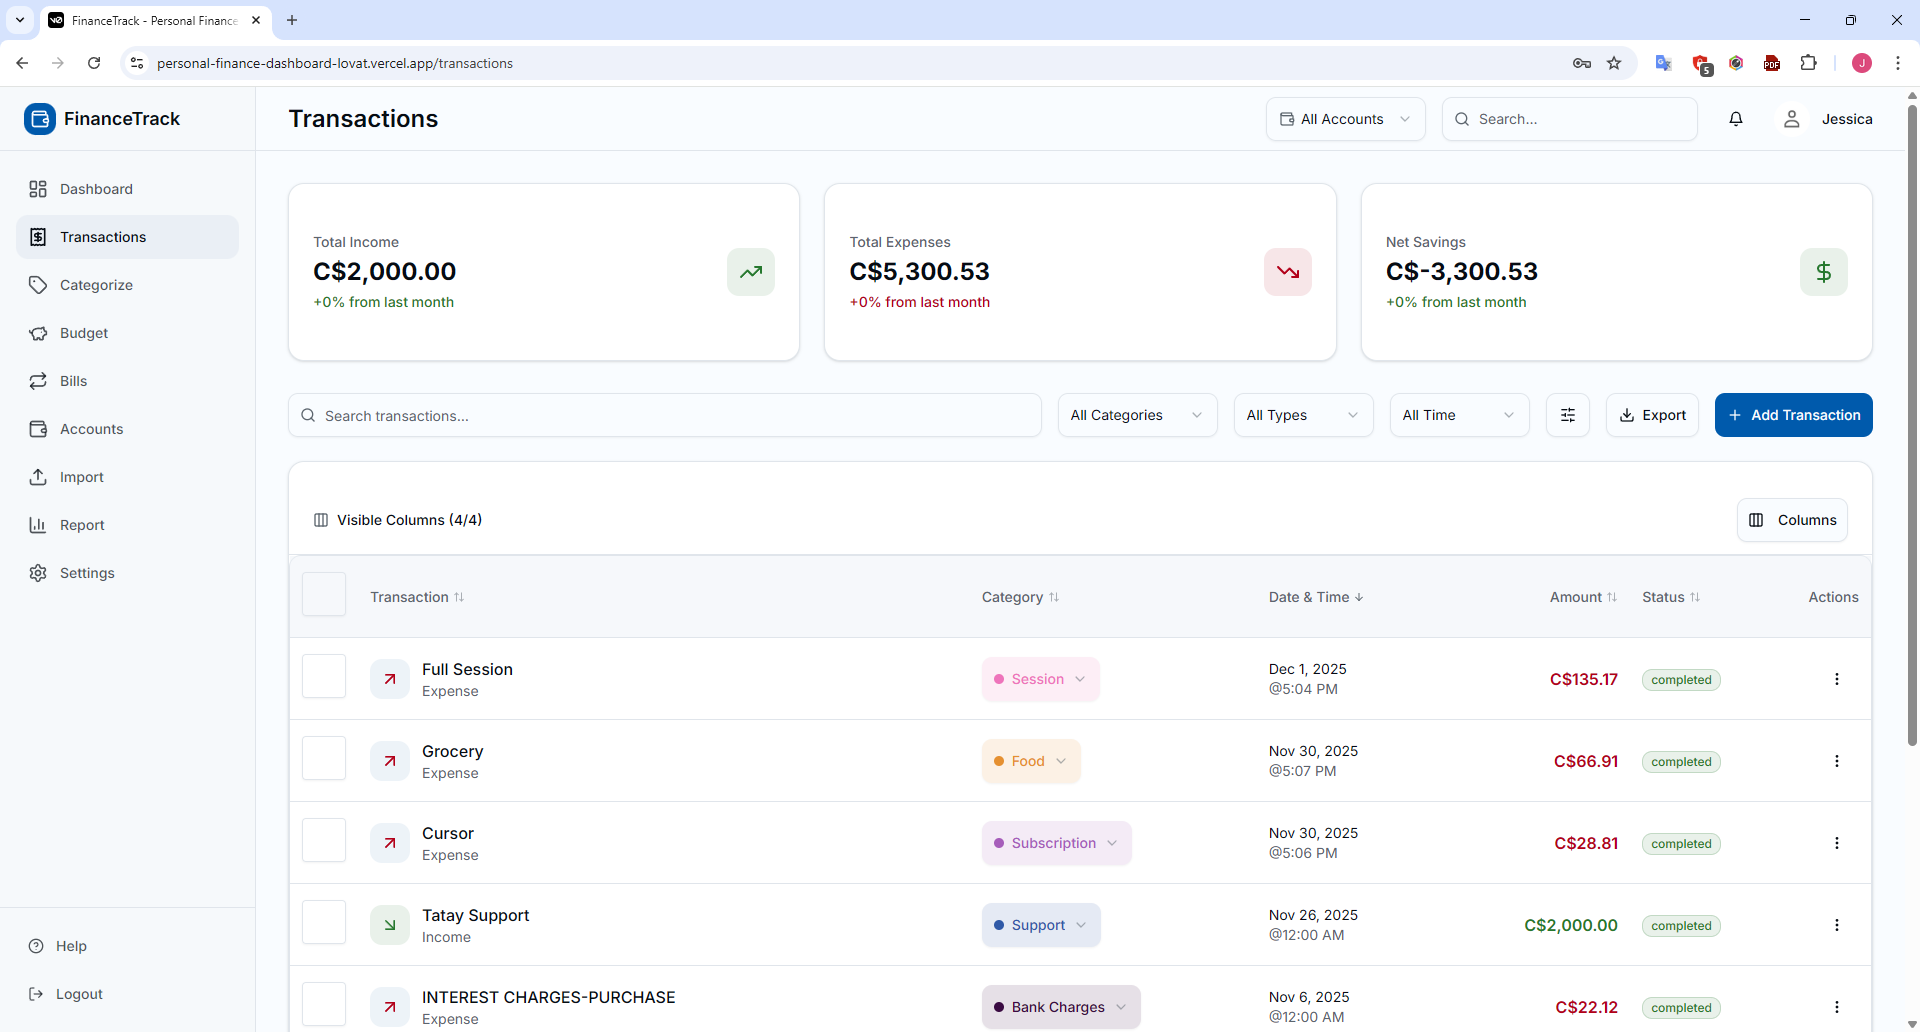Expand the All Time date filter
The width and height of the screenshot is (1920, 1032).
[1459, 415]
